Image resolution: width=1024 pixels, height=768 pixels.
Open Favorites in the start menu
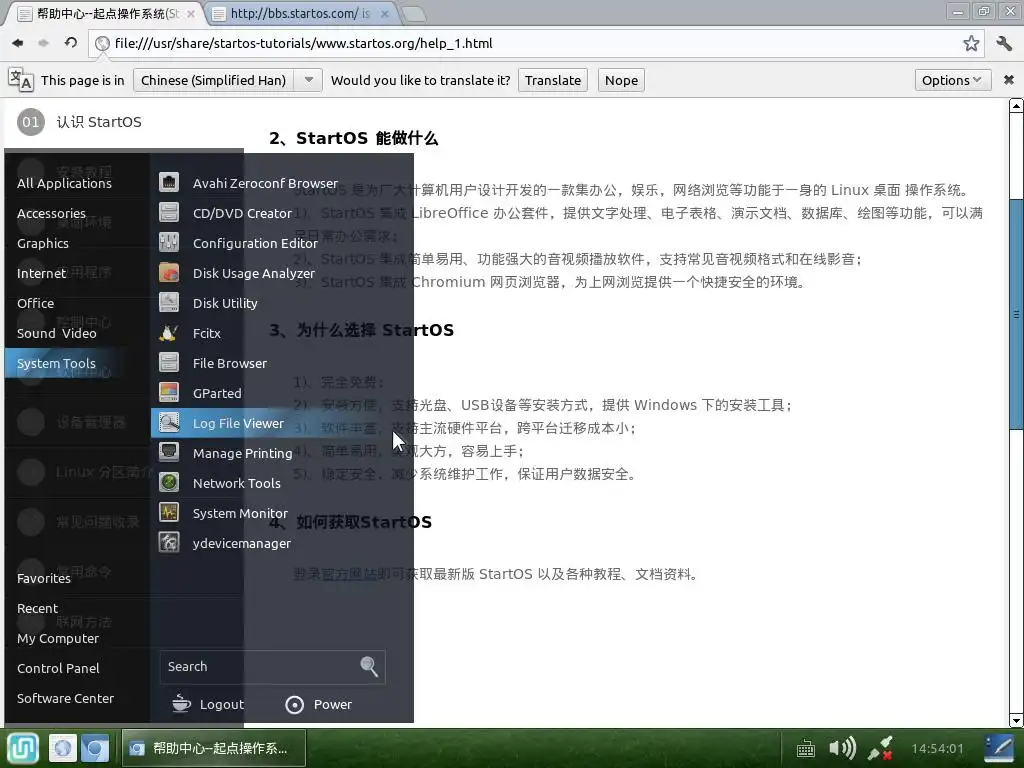[44, 579]
